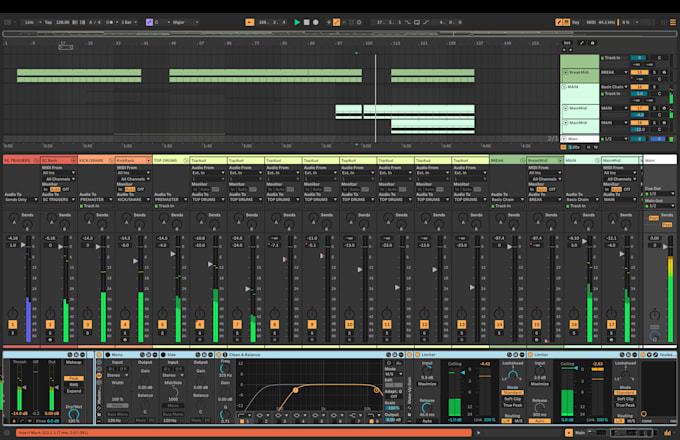The height and width of the screenshot is (440, 680).
Task: Start playback with the green Play button
Action: coord(297,22)
